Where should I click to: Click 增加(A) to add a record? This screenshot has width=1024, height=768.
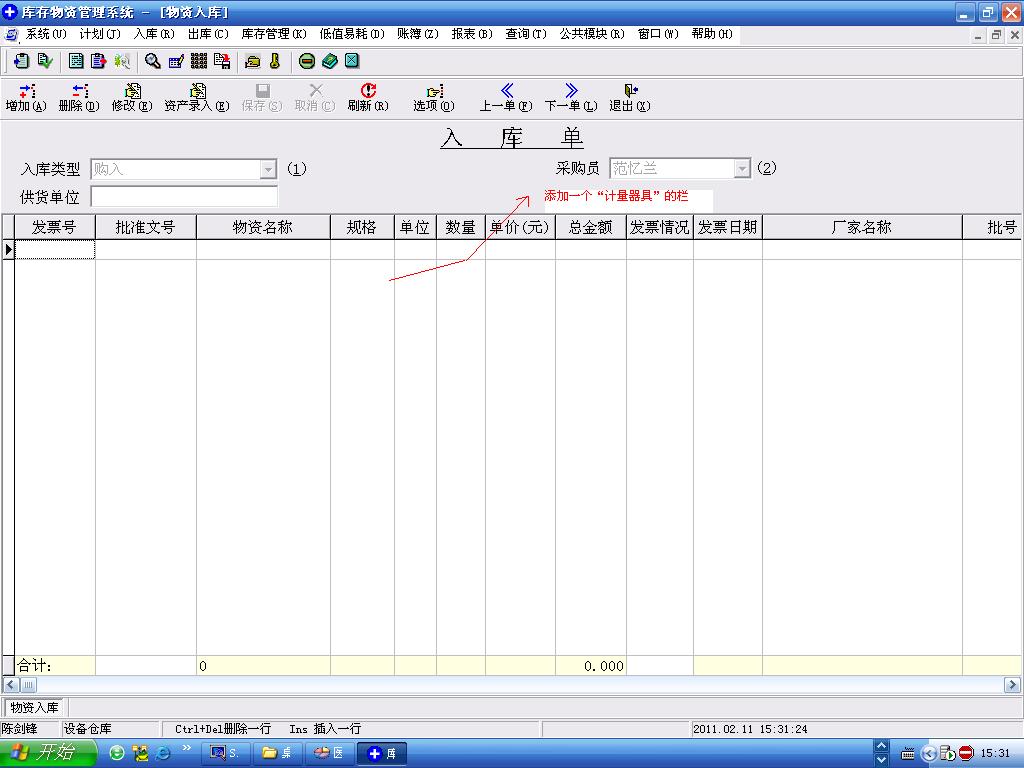click(x=26, y=97)
